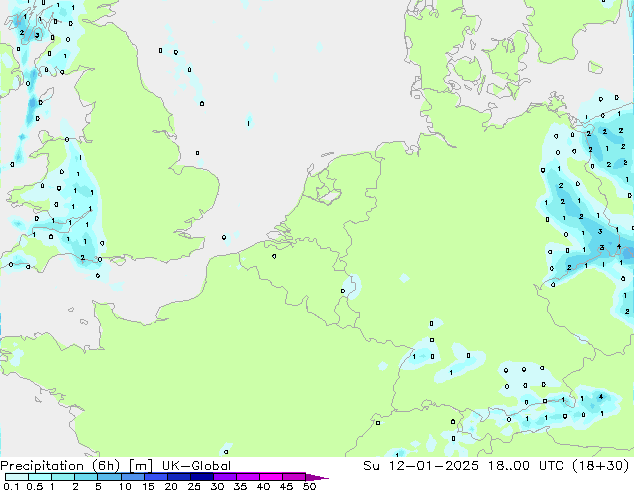Click the "[m]" unit label
This screenshot has width=634, height=490.
coord(140,466)
